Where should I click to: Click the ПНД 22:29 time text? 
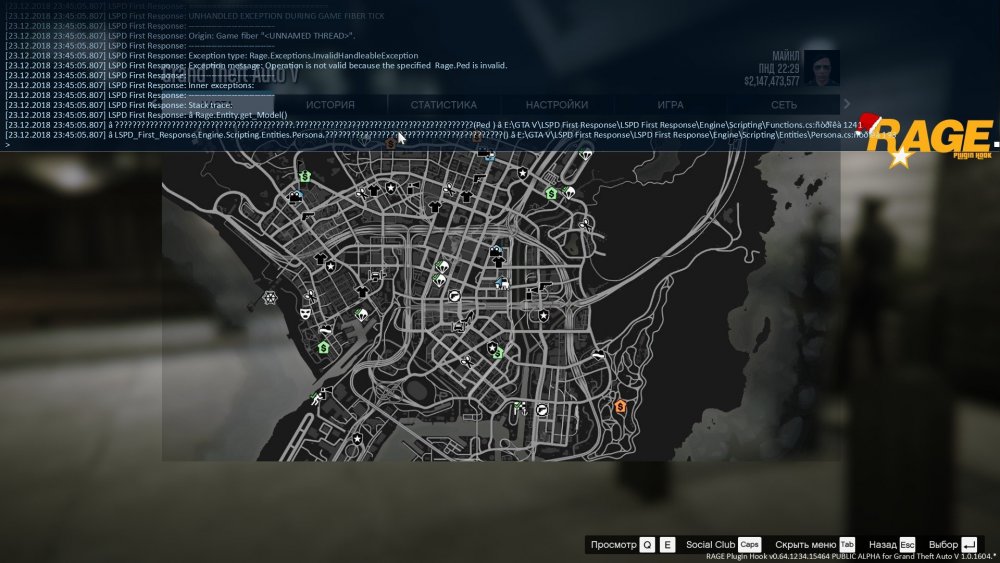pos(779,69)
